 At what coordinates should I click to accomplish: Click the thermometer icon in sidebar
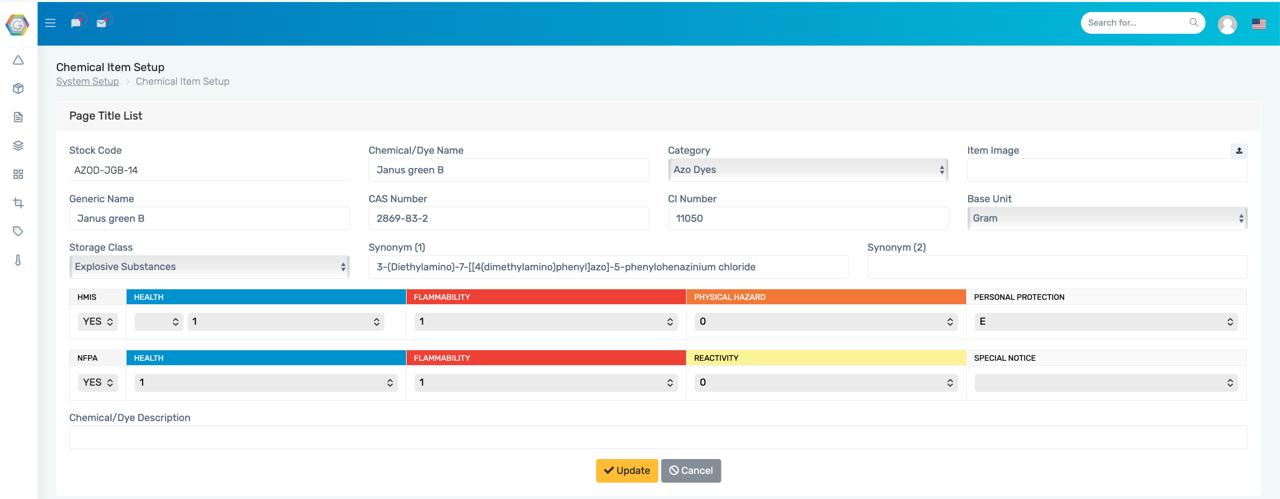point(18,260)
